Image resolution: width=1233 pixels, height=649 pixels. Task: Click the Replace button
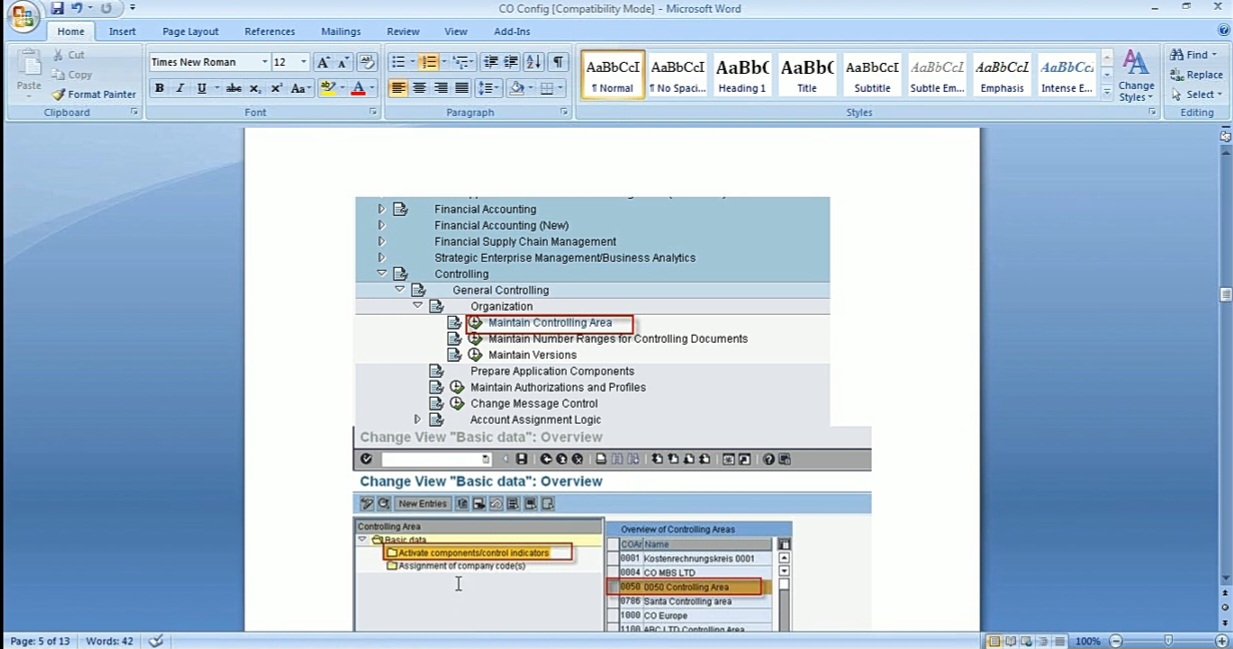click(x=1196, y=75)
